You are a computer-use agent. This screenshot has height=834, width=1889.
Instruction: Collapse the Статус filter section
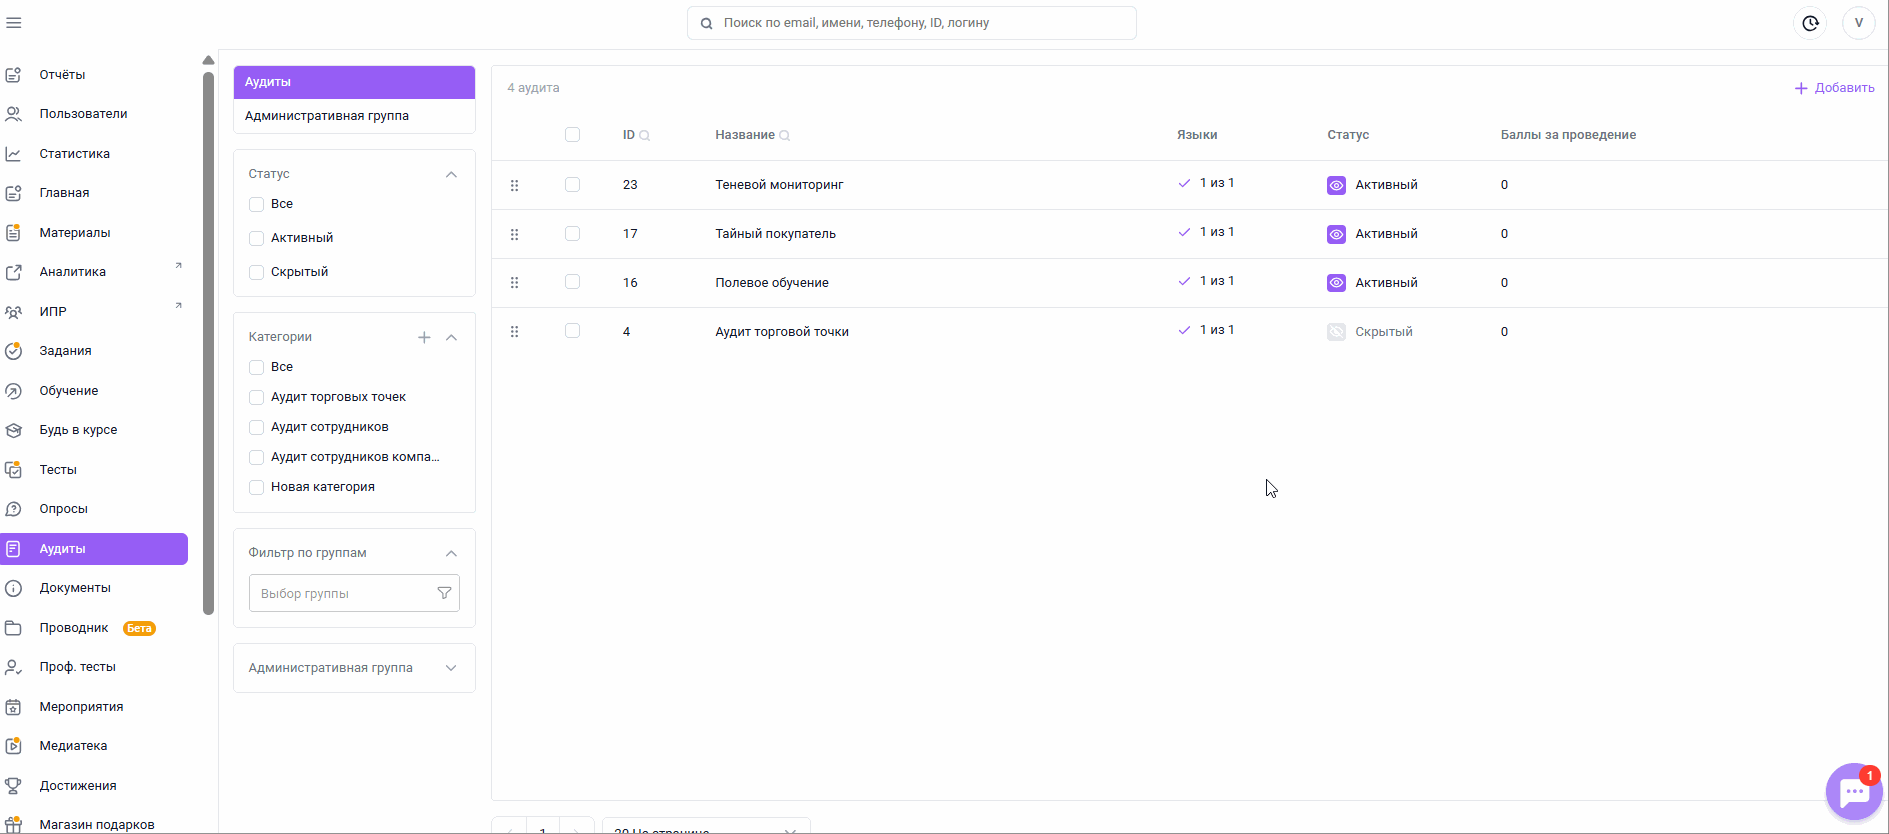pyautogui.click(x=451, y=174)
